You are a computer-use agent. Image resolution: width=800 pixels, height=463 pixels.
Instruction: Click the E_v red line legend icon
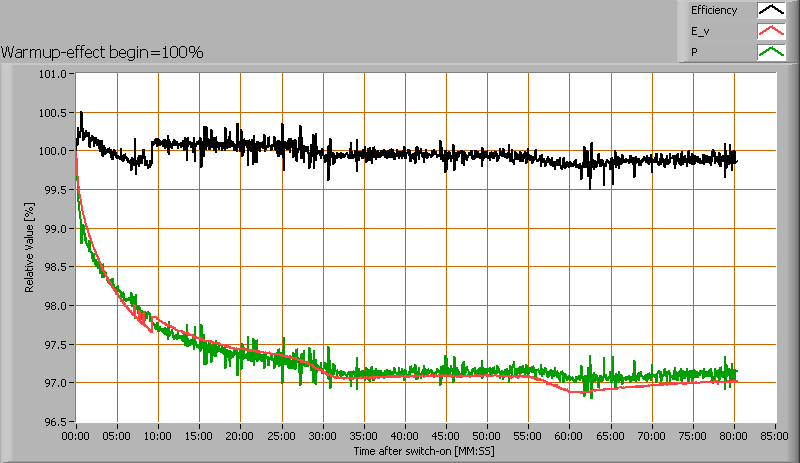point(771,32)
